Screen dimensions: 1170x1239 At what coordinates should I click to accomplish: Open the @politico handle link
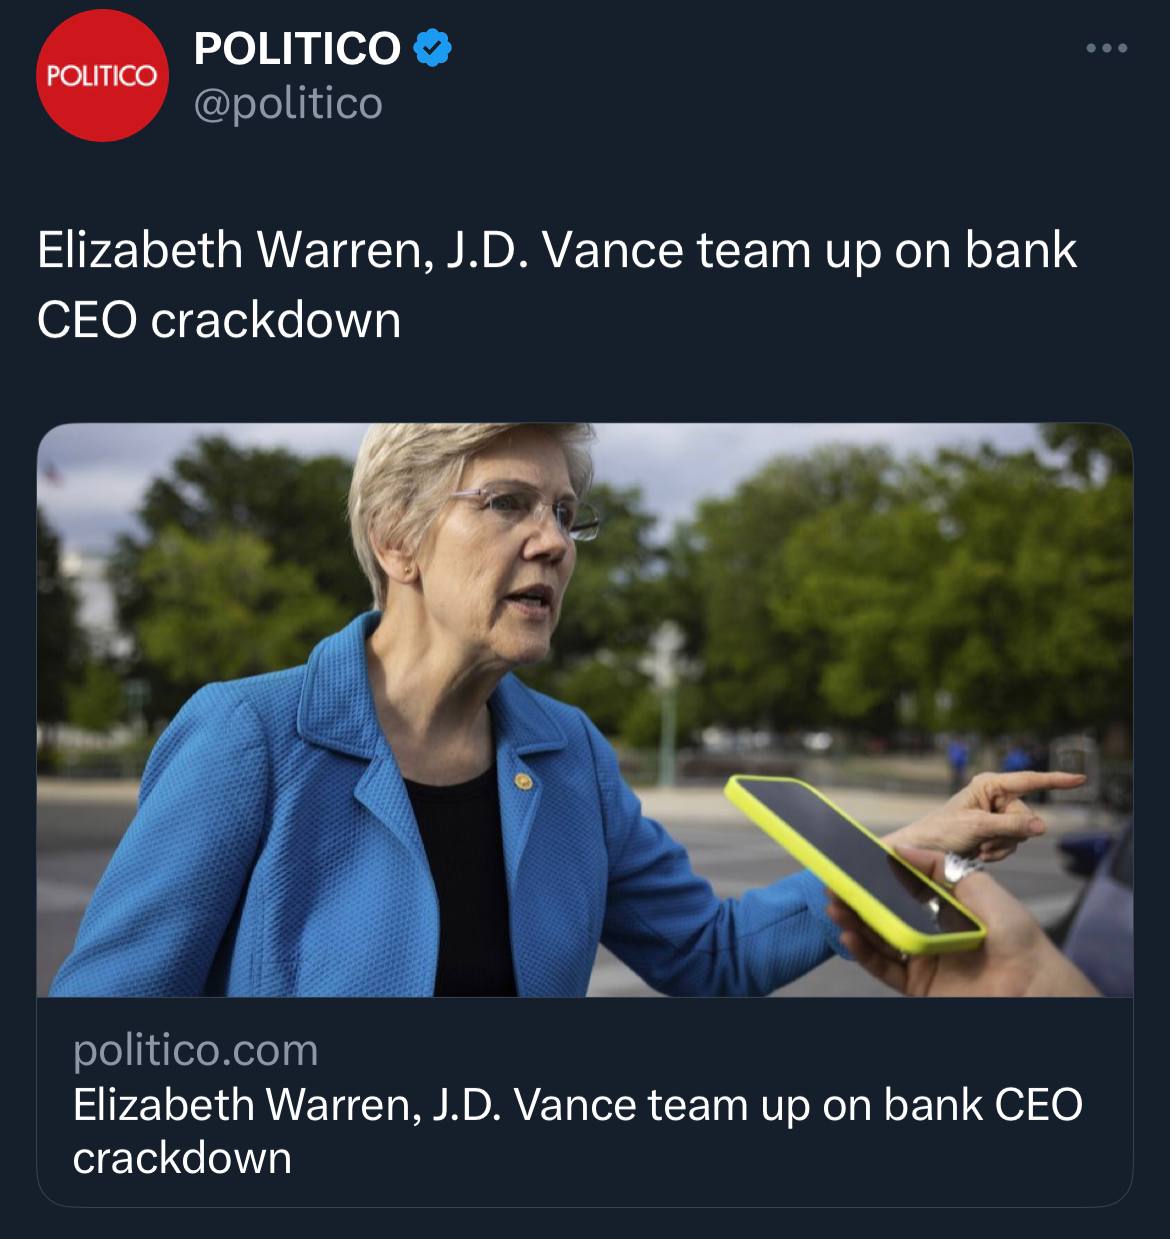click(x=288, y=103)
